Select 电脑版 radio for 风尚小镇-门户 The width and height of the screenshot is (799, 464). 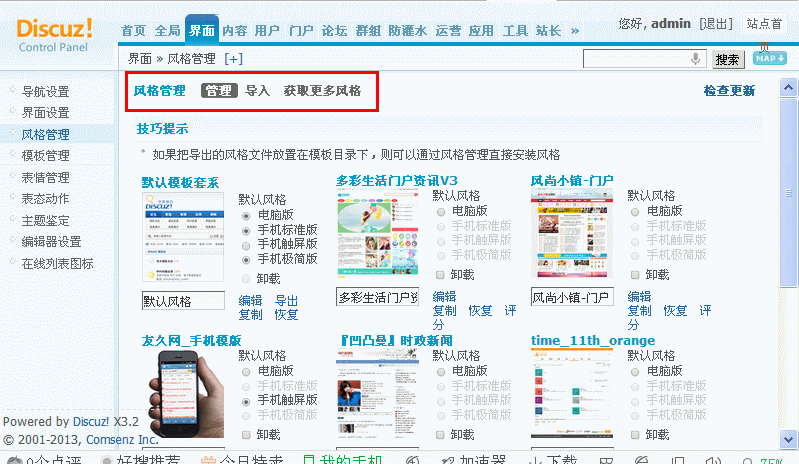[635, 212]
